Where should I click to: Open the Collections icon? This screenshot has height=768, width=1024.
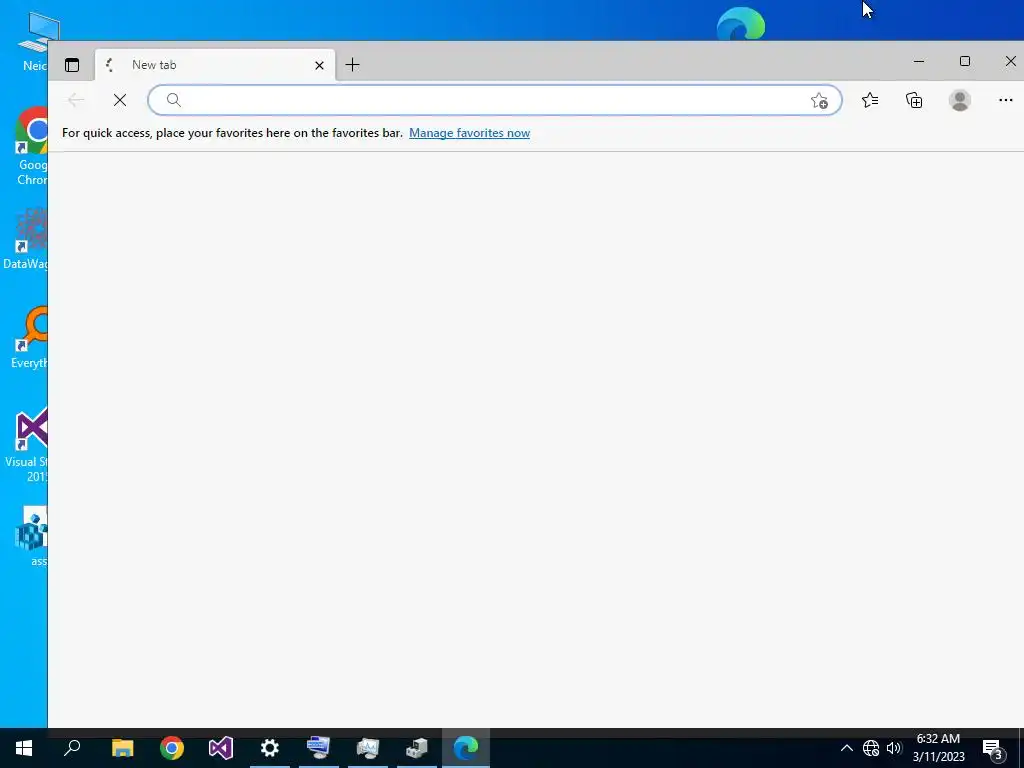pyautogui.click(x=914, y=100)
